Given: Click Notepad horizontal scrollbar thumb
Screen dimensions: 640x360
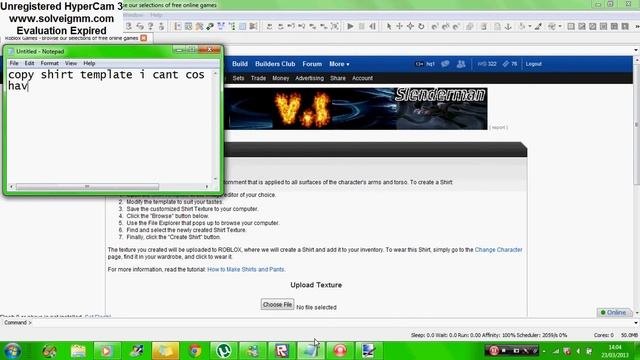Looking at the screenshot, I should point(87,187).
